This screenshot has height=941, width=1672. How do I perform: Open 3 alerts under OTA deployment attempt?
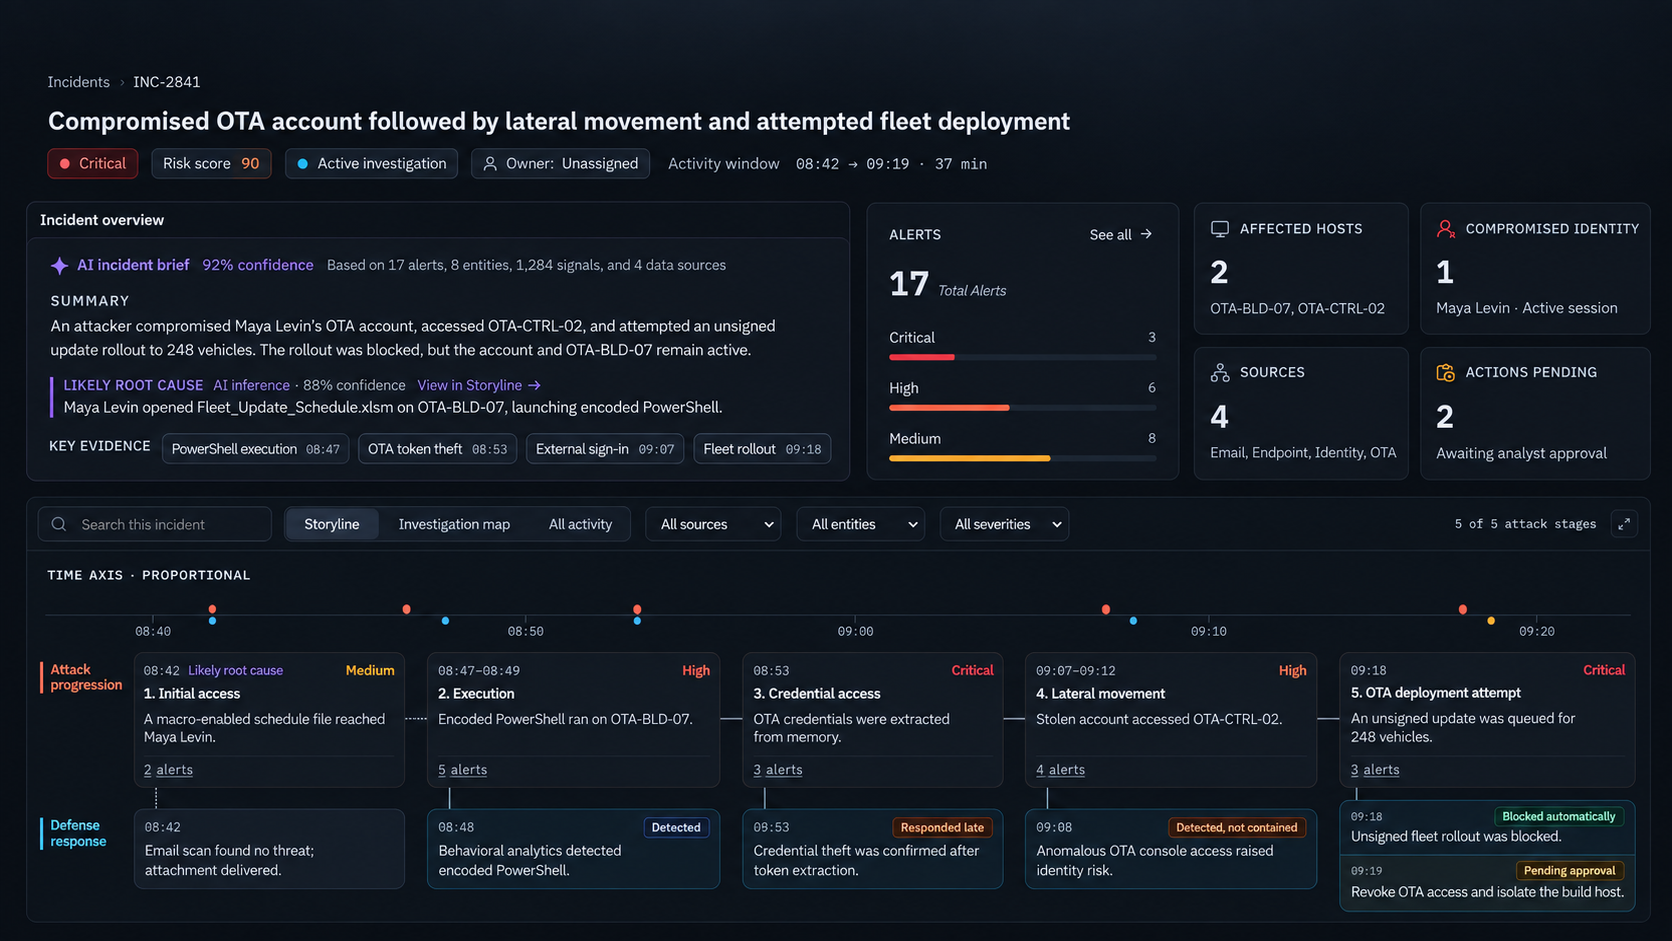tap(1375, 770)
